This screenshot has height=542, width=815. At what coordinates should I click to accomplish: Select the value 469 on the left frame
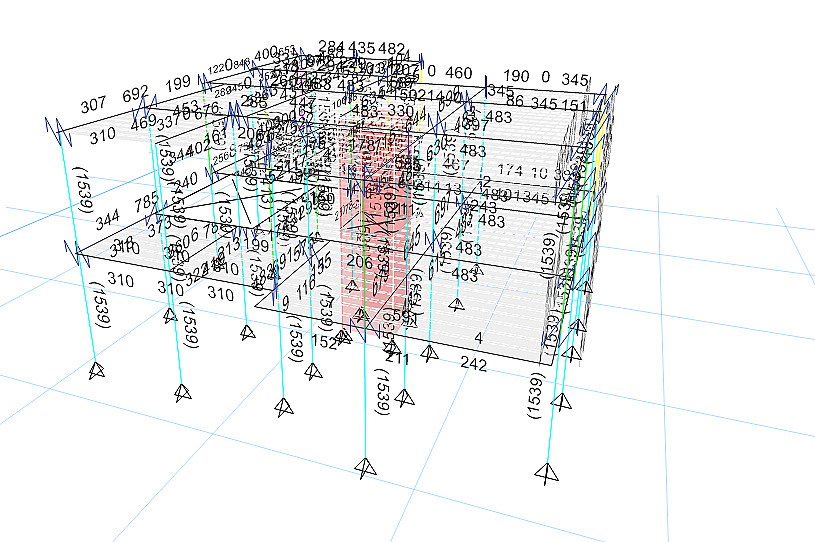143,123
